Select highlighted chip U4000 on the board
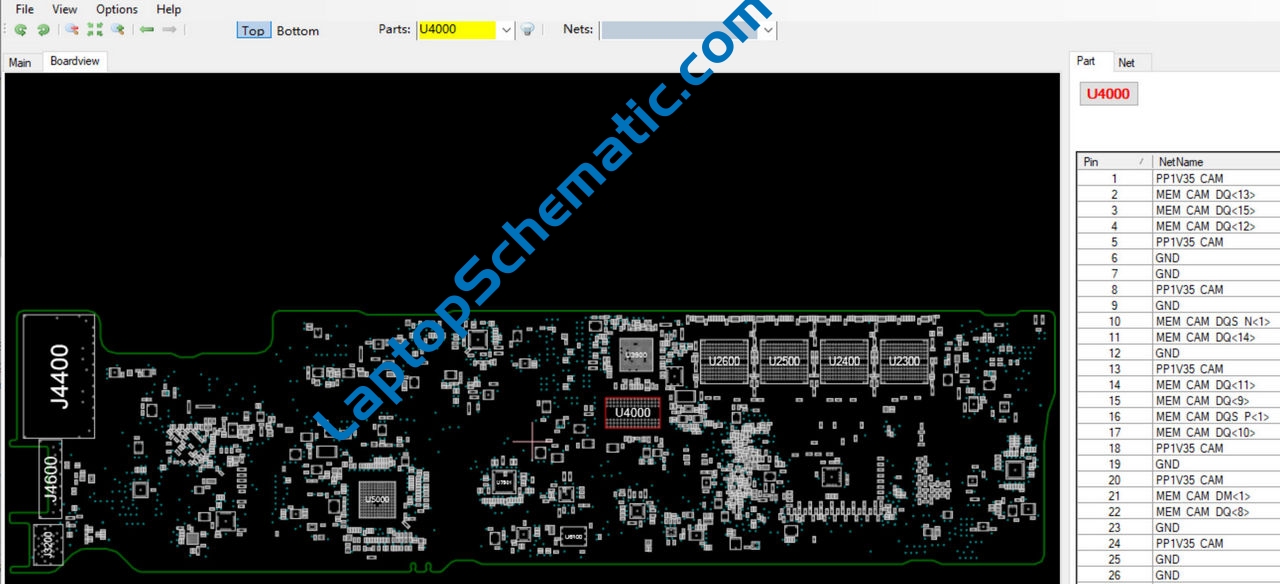1280x584 pixels. (633, 412)
